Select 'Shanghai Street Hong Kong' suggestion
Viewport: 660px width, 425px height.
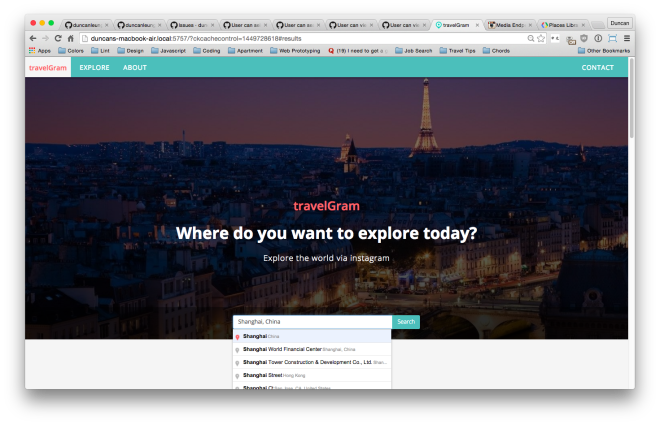coord(312,375)
